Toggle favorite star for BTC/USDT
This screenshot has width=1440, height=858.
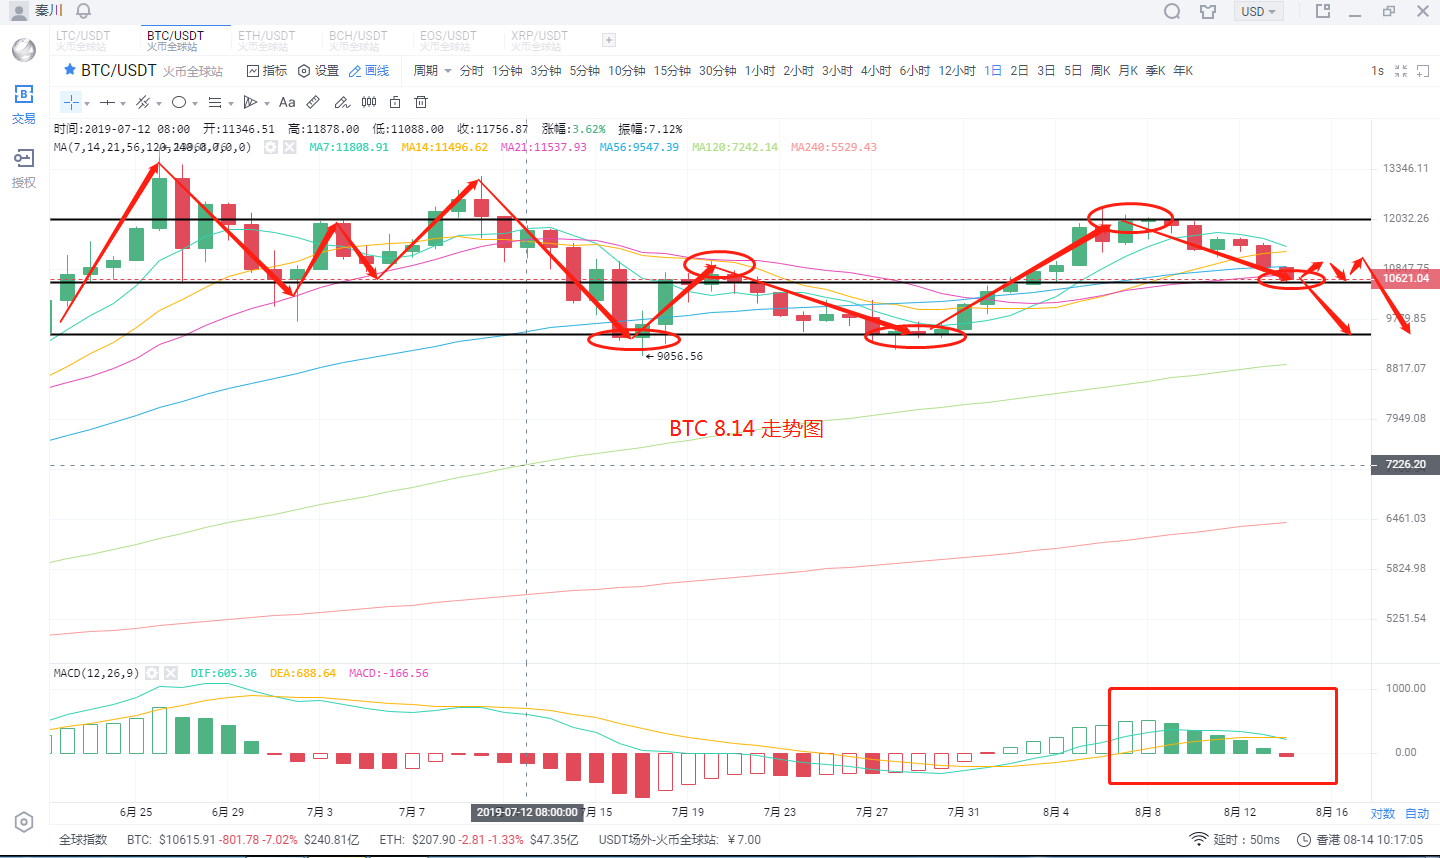pos(69,70)
